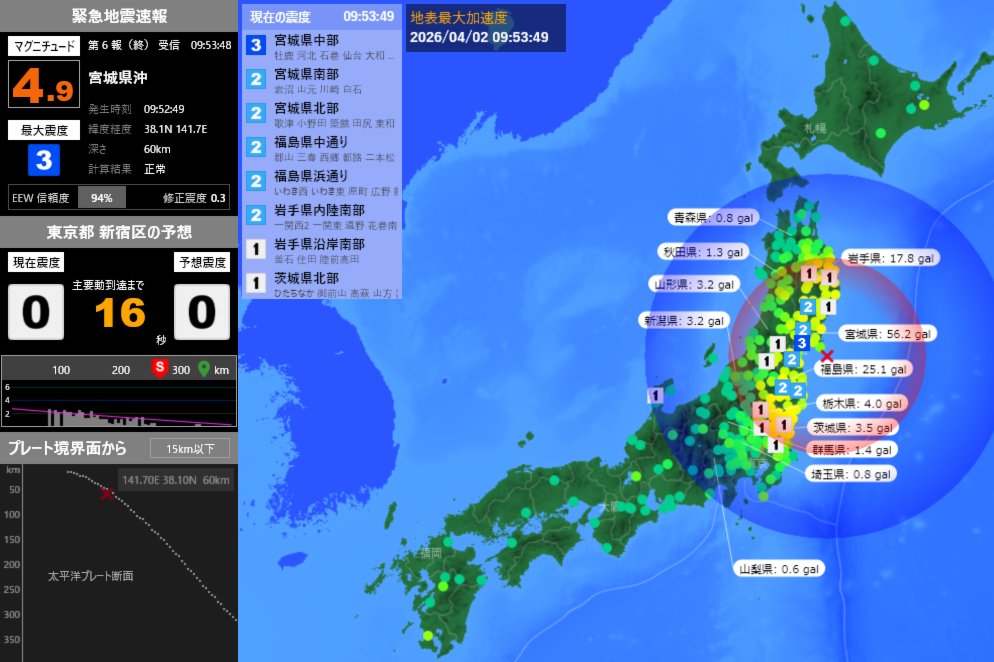Click the red S-wave indicator on the distance scale
The image size is (994, 662).
click(x=162, y=370)
